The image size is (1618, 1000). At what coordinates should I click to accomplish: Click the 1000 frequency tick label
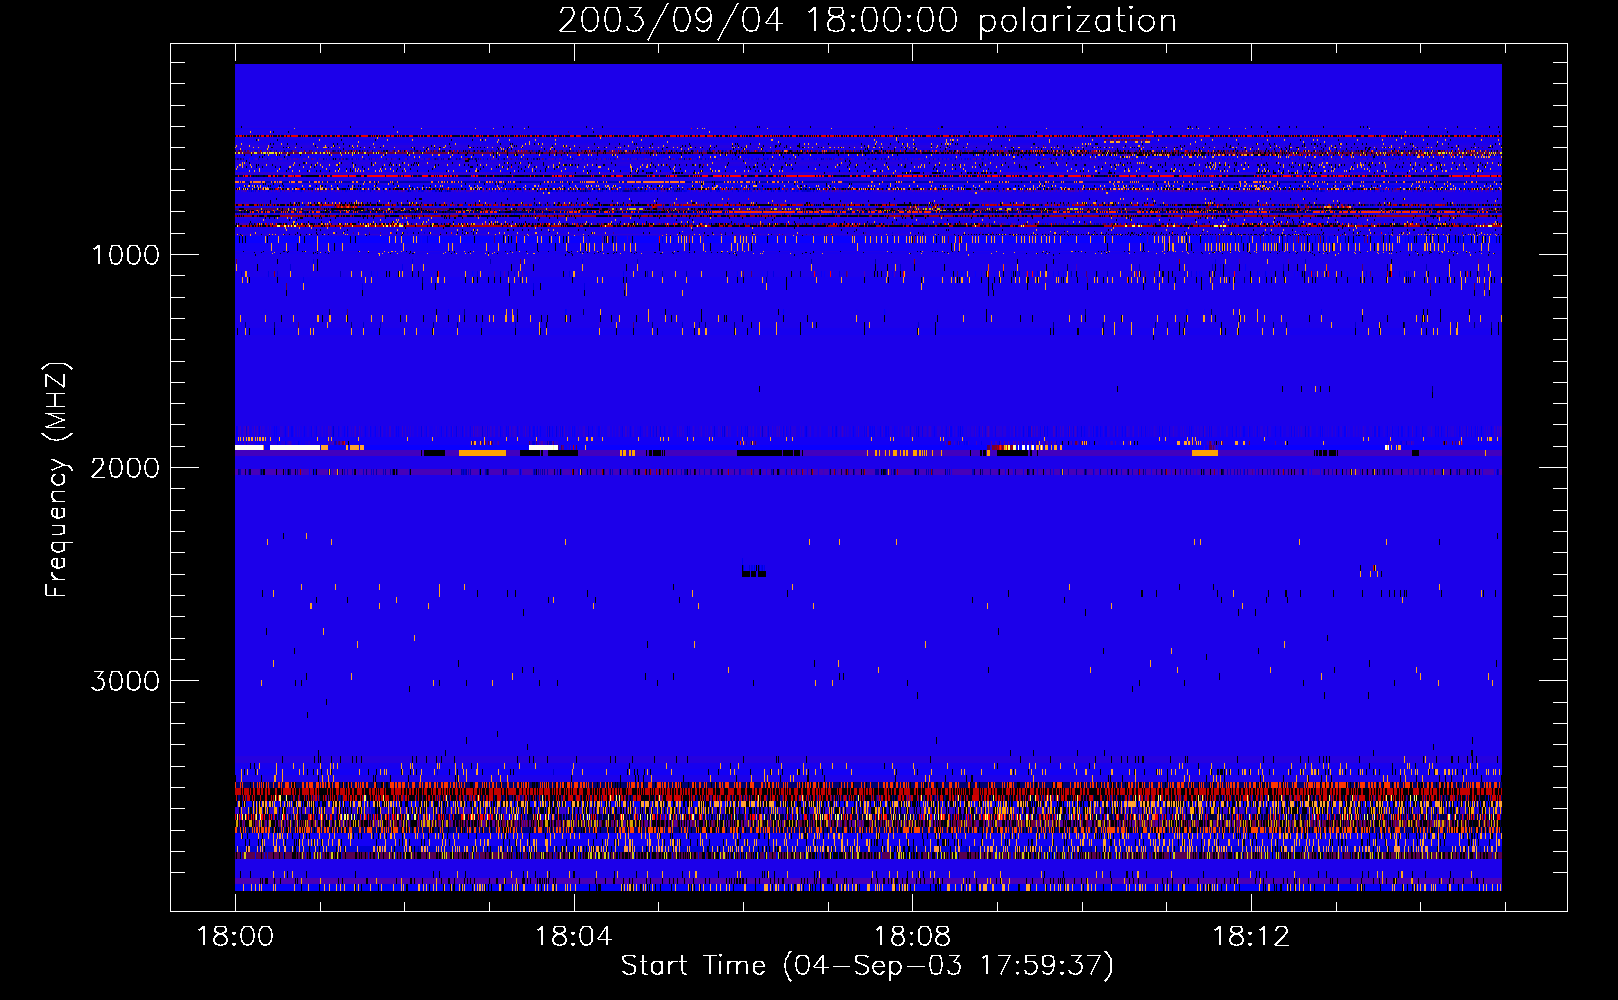pyautogui.click(x=125, y=255)
